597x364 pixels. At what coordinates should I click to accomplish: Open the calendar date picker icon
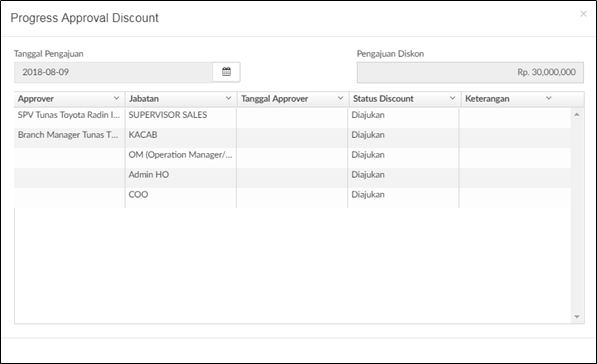(226, 72)
